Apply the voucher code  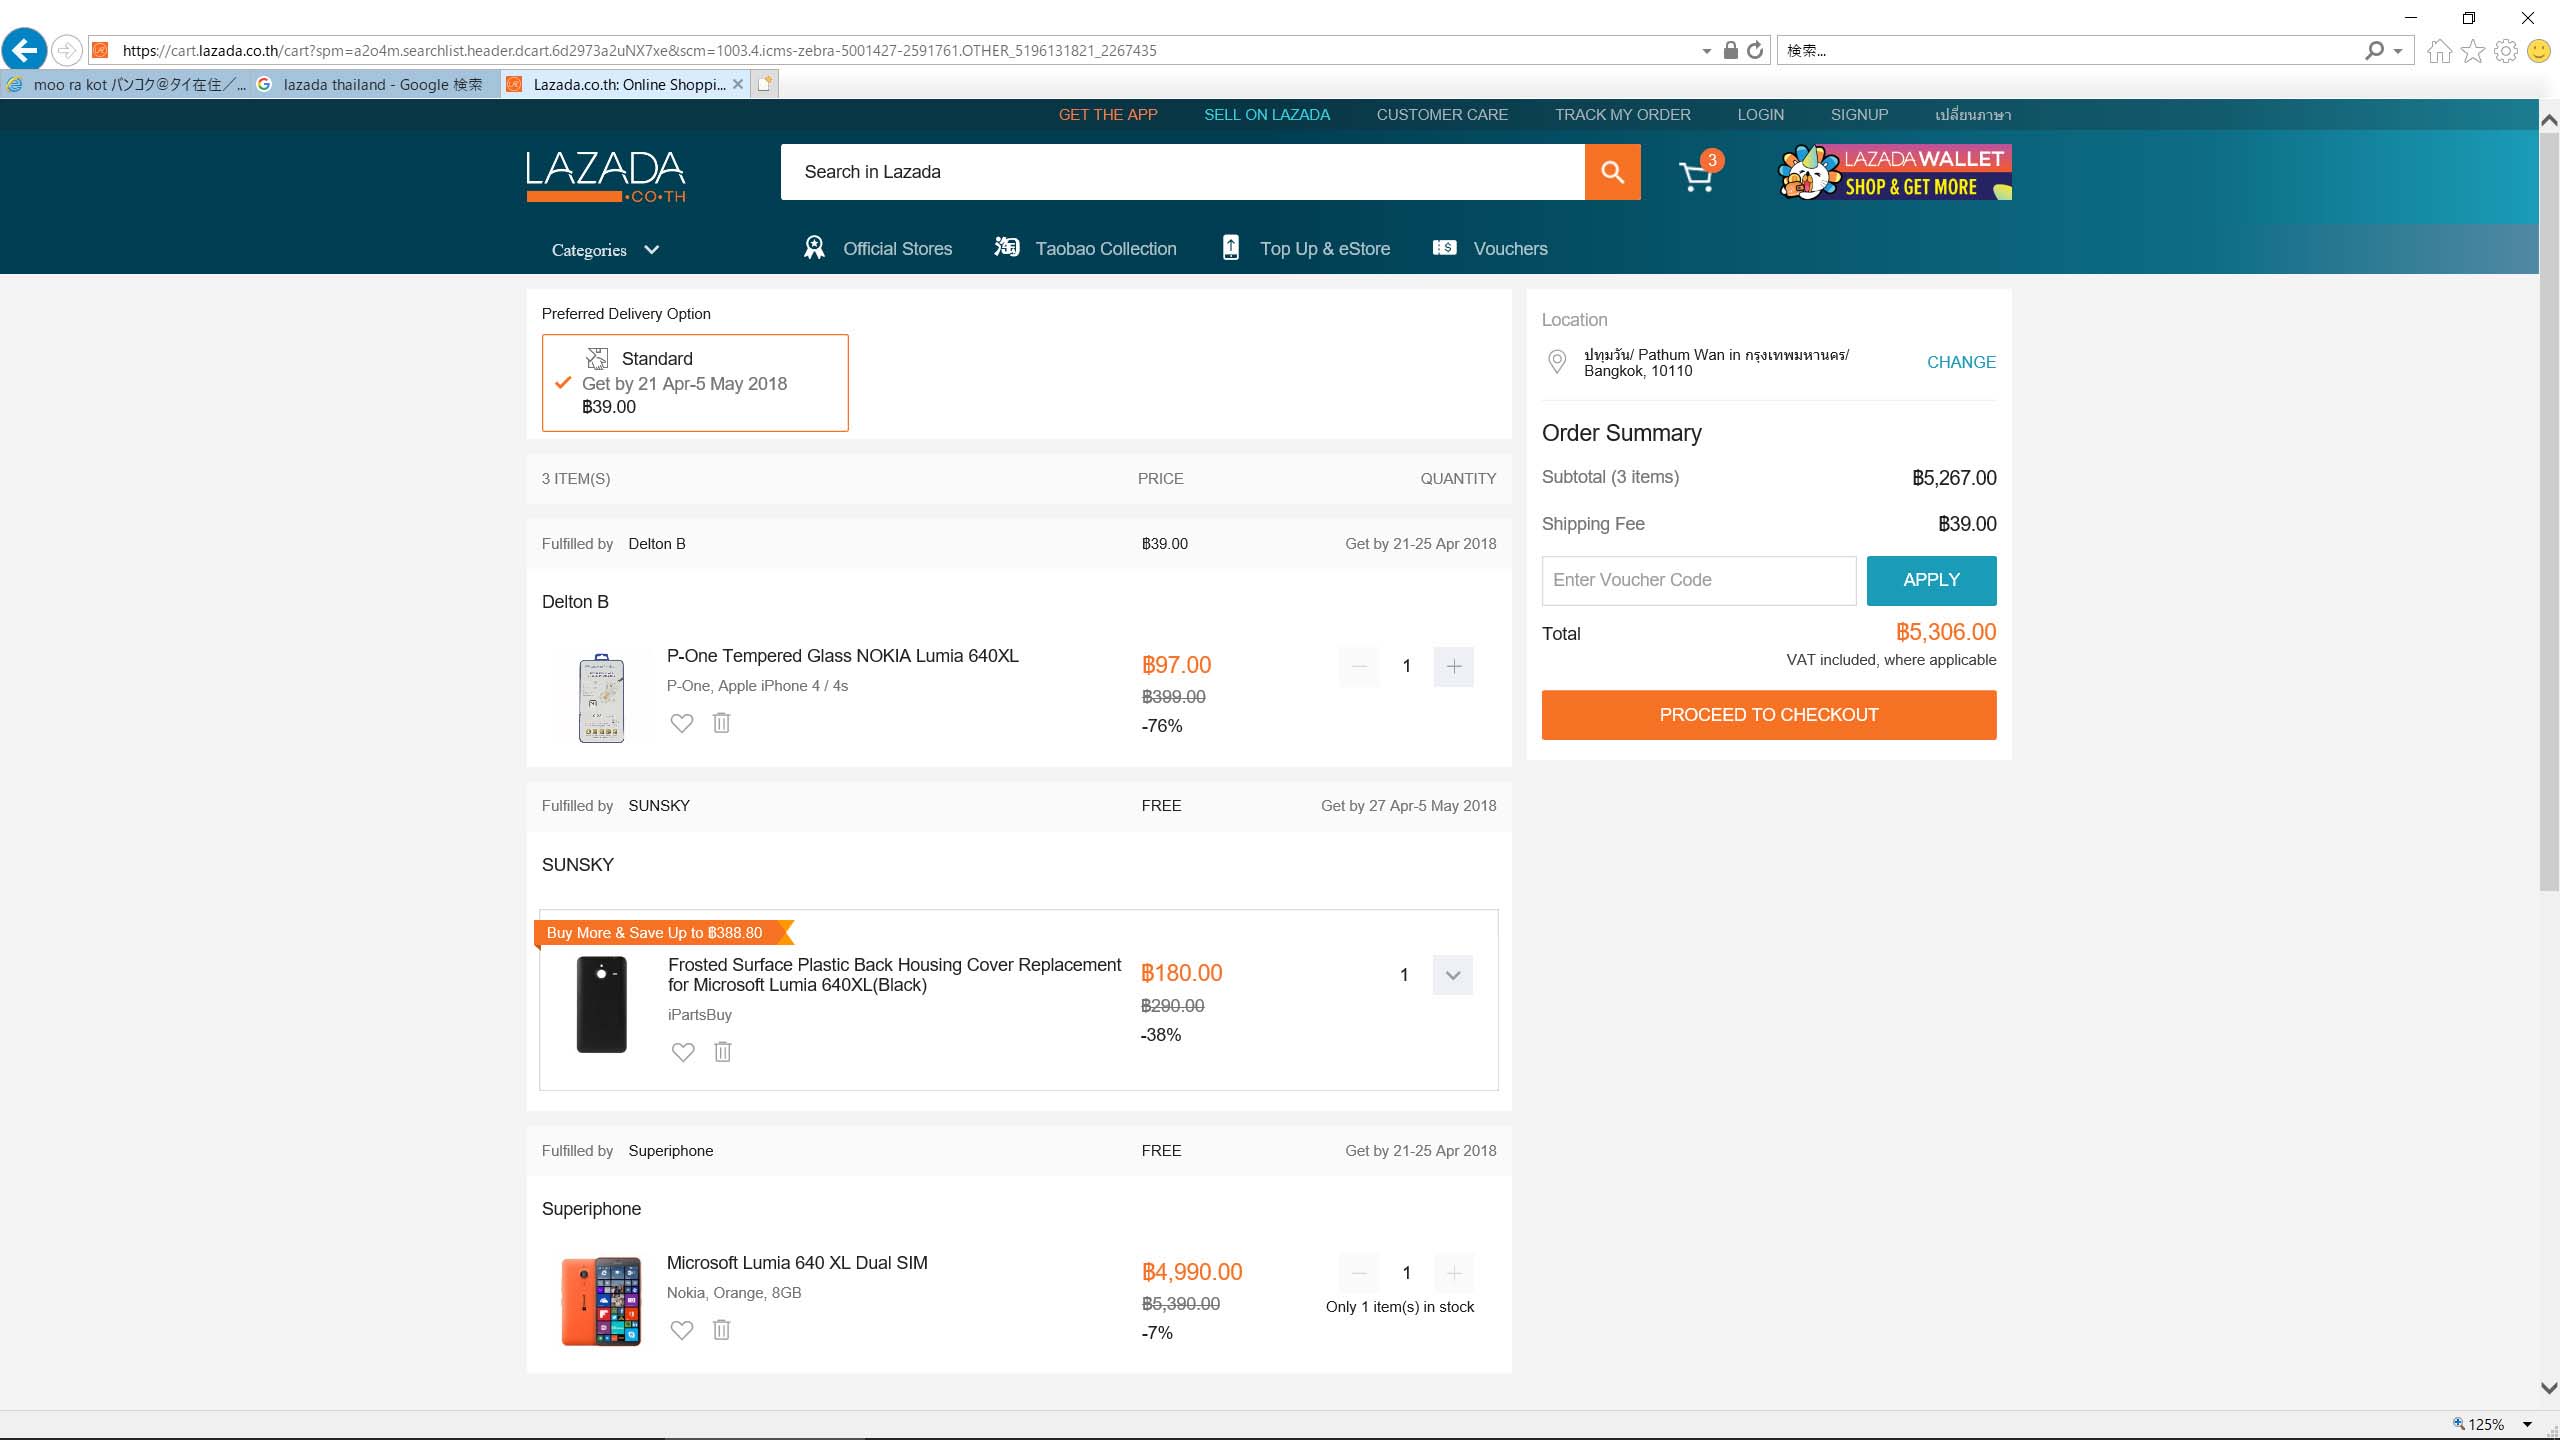tap(1931, 580)
